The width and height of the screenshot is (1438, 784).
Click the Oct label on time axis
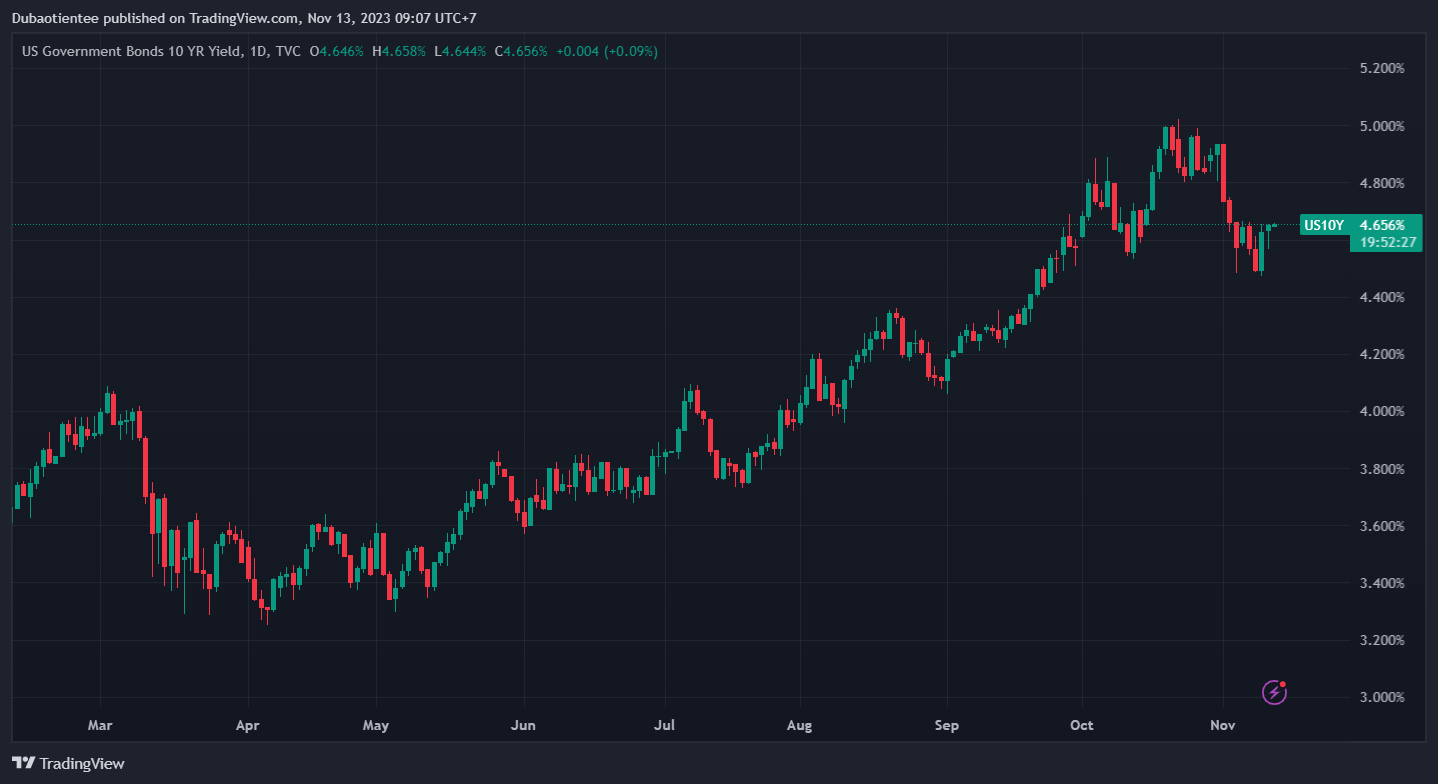[x=1081, y=725]
